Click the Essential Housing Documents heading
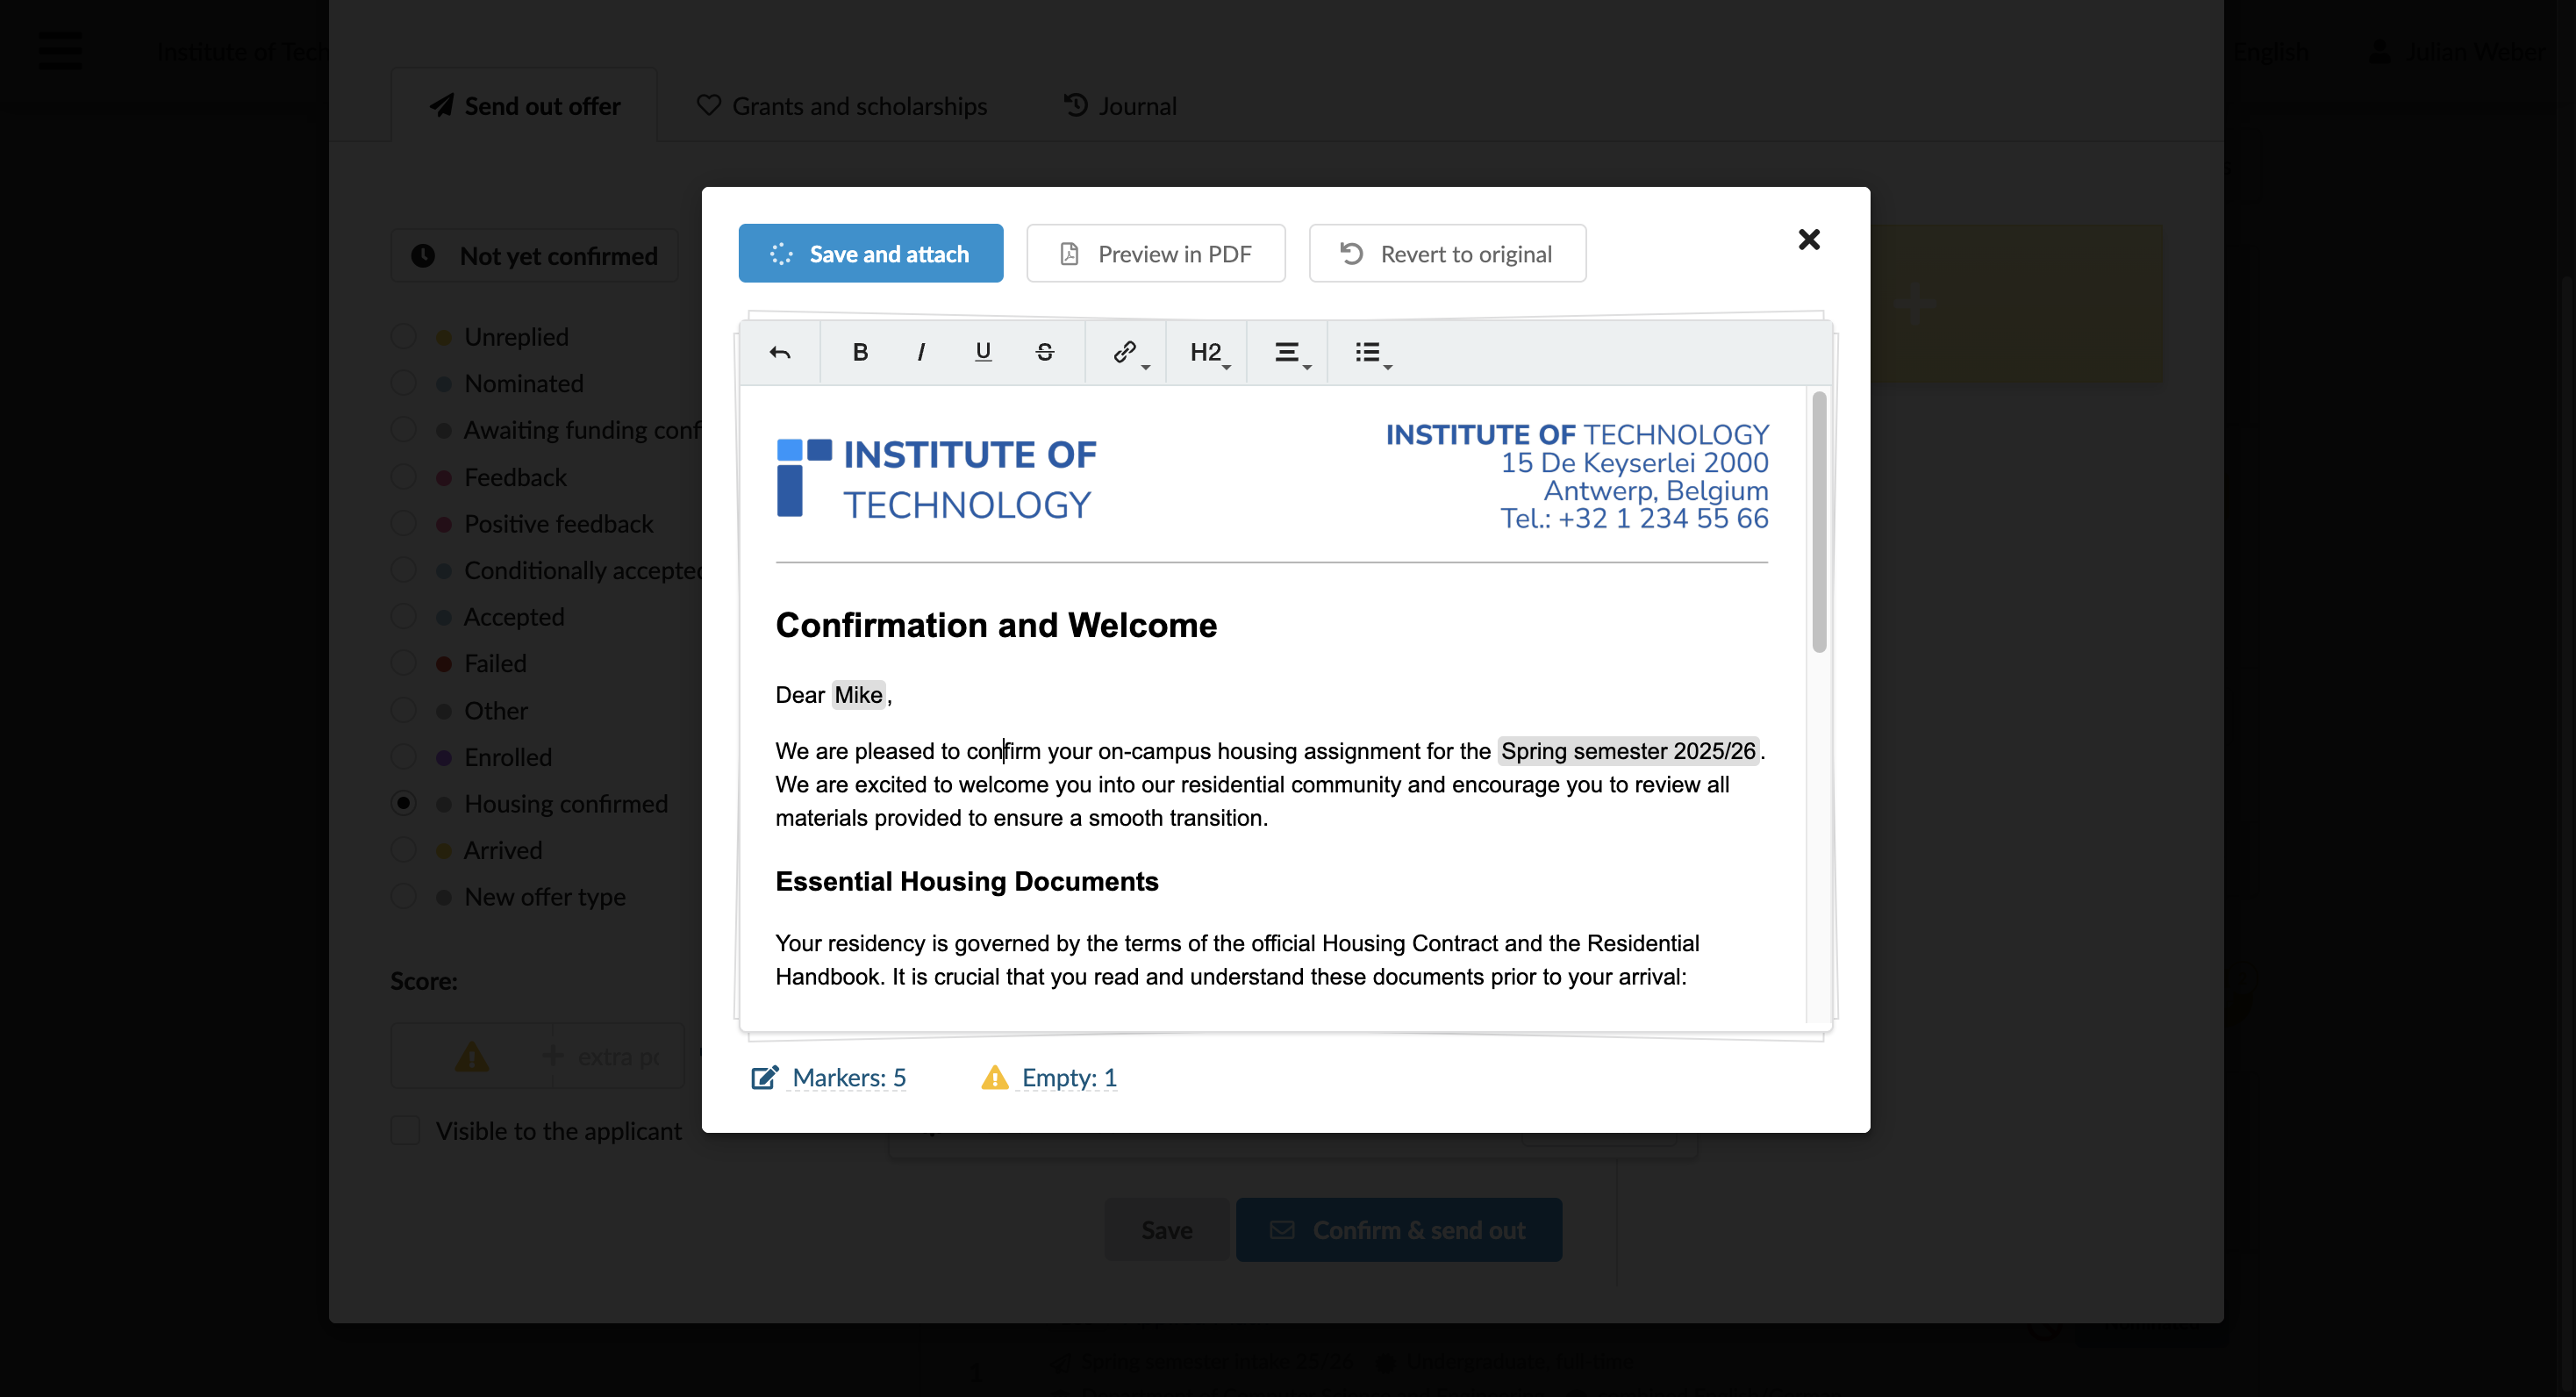Viewport: 2576px width, 1397px height. click(967, 881)
